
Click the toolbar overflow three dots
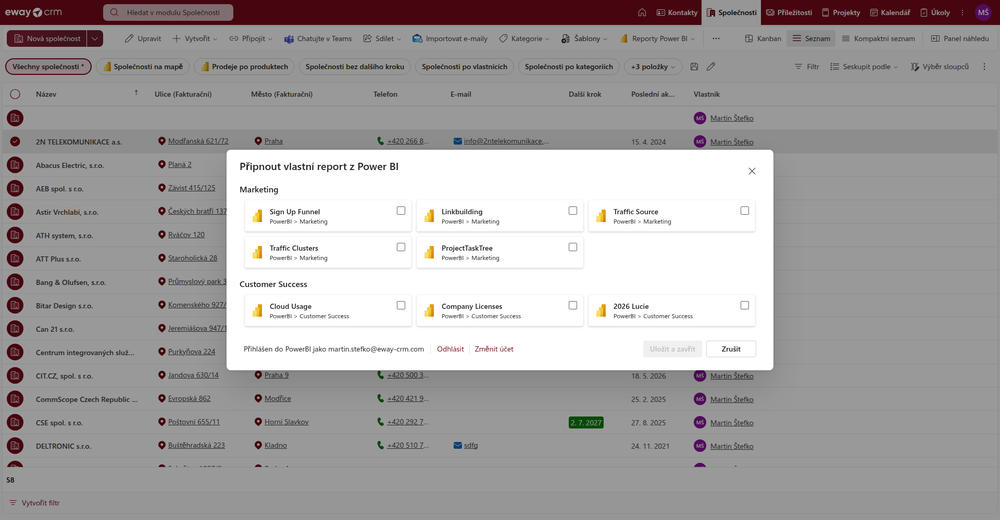pyautogui.click(x=716, y=38)
